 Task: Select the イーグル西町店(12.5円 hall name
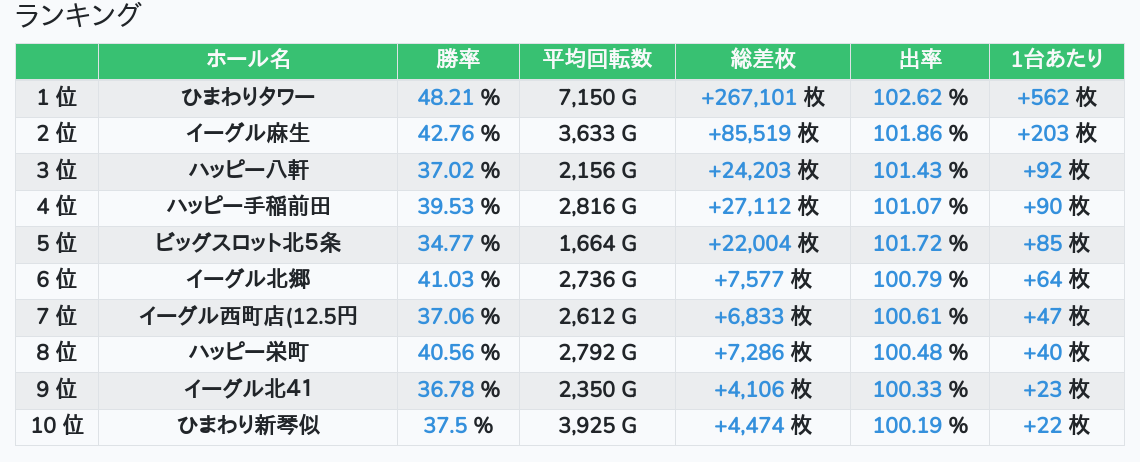pos(248,317)
